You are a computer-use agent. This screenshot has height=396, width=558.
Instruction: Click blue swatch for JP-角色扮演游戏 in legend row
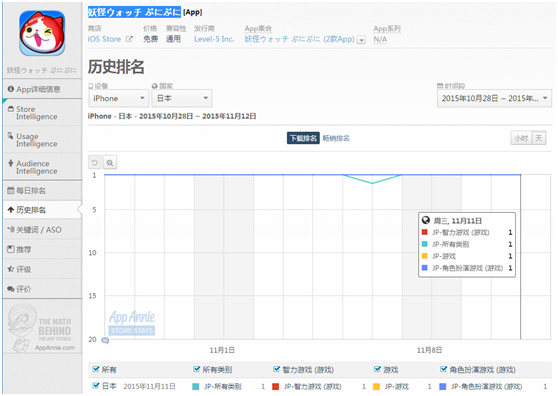(x=443, y=386)
